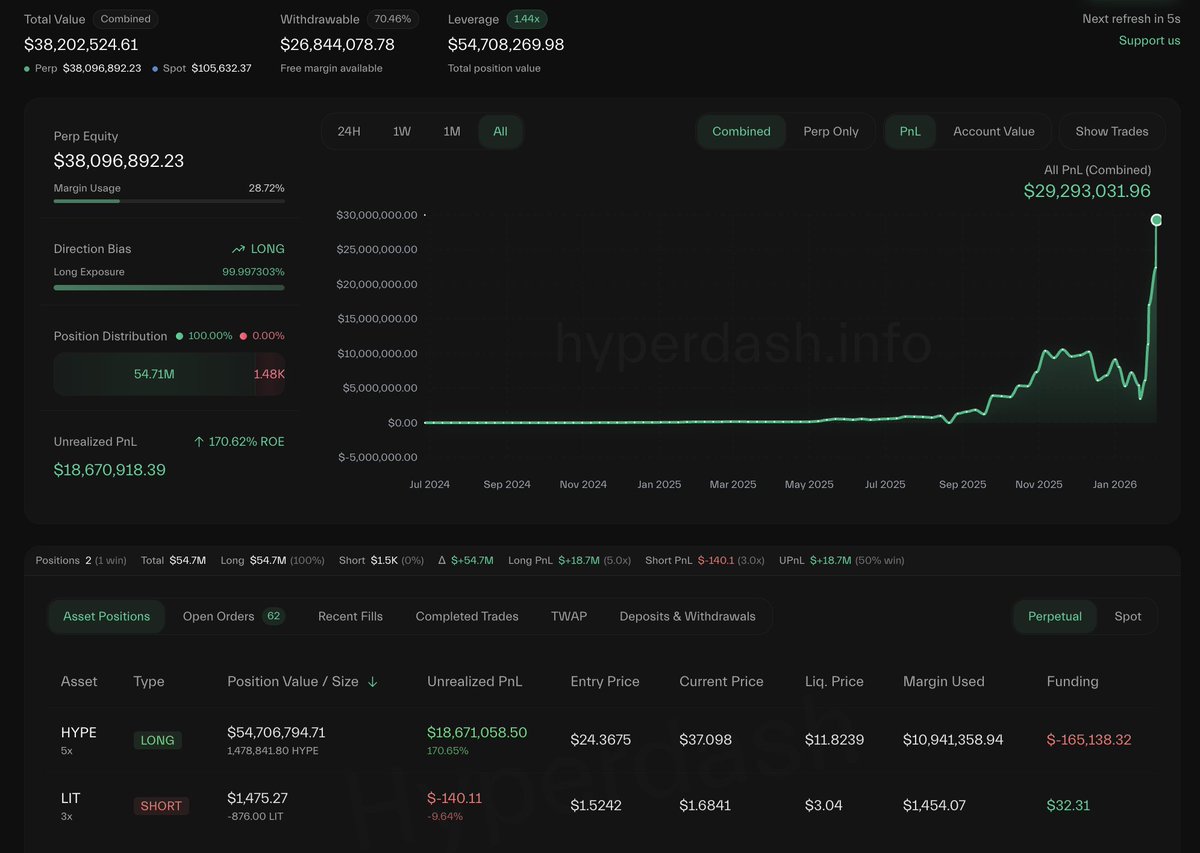Click the LONG trend arrow icon in Direction Bias
Image resolution: width=1200 pixels, height=853 pixels.
point(238,249)
